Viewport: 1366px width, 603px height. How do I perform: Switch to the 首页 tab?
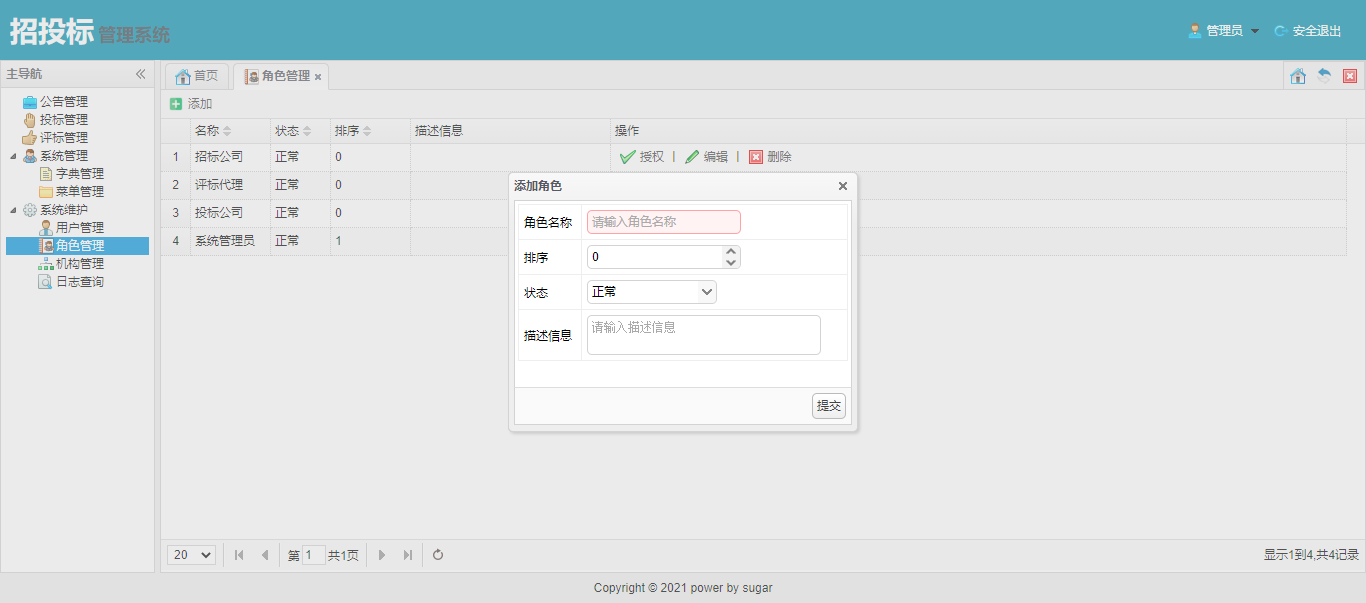(196, 76)
